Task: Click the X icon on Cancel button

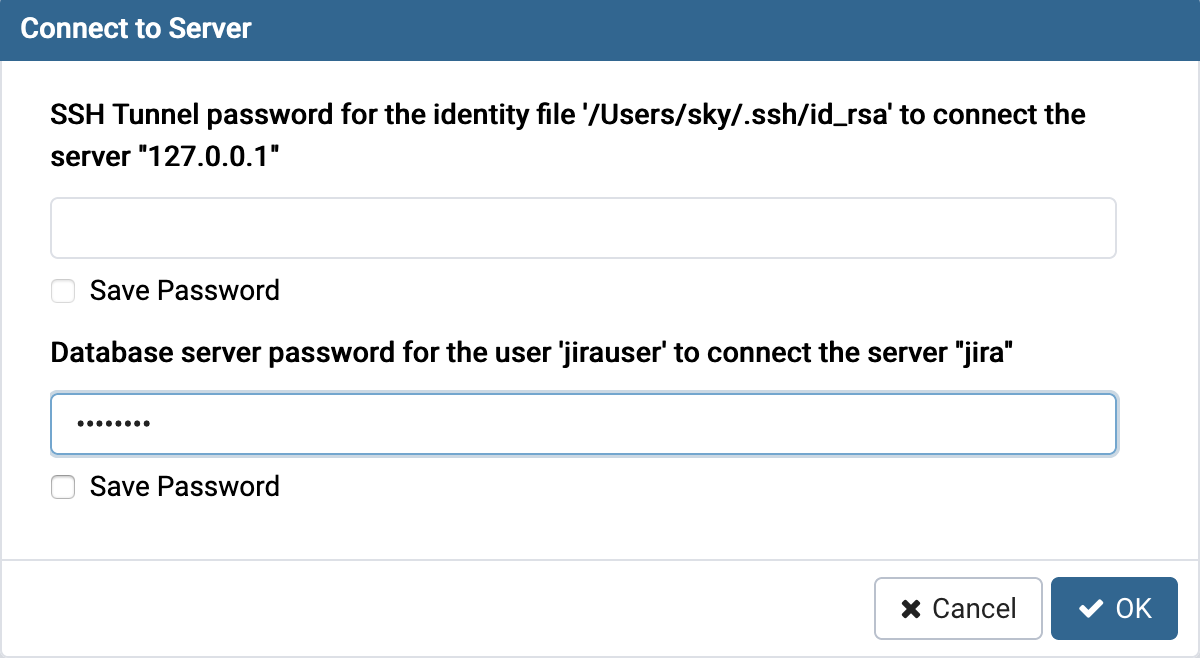Action: tap(910, 608)
